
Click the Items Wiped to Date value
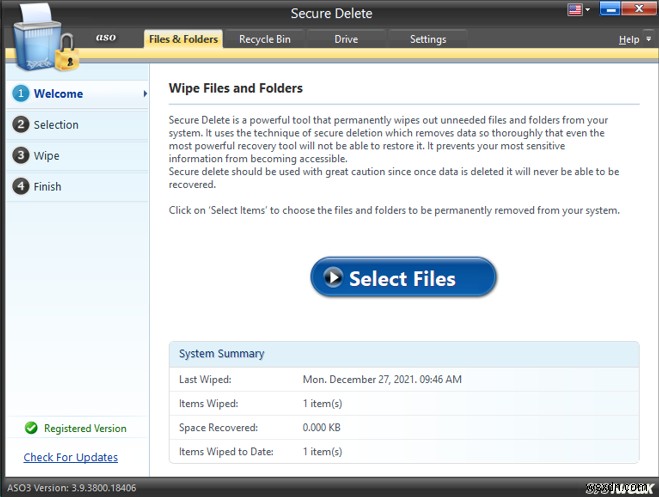pyautogui.click(x=322, y=452)
